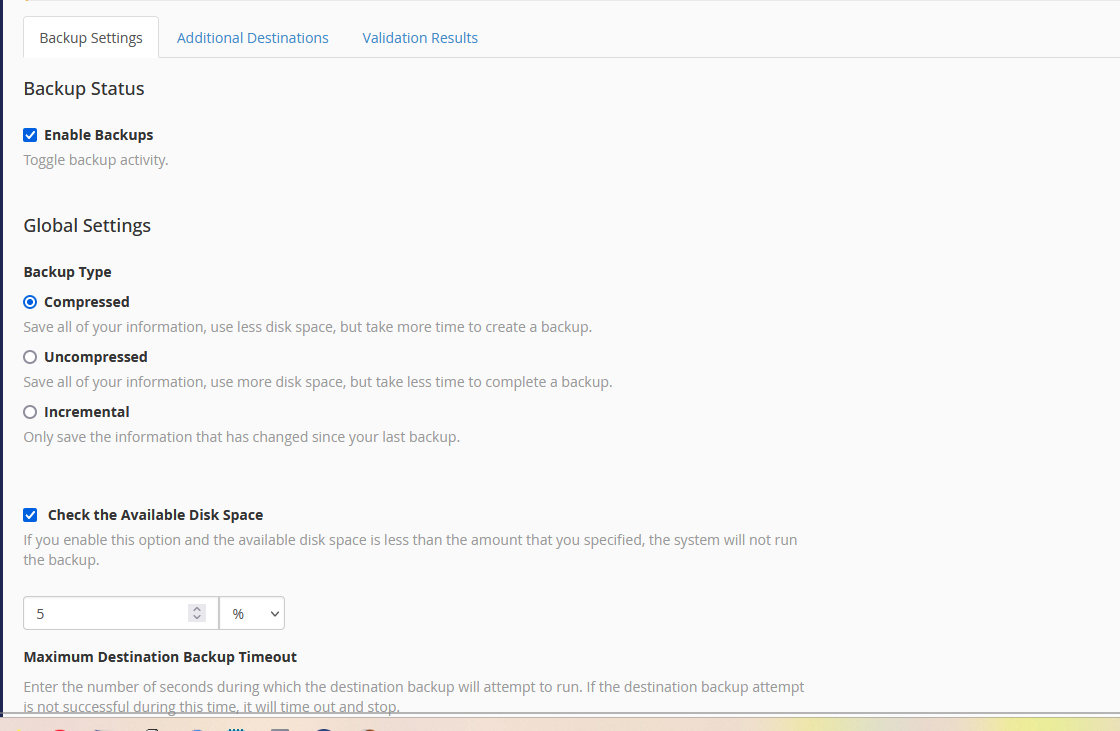Click the 'Global Settings' section heading

tap(87, 226)
